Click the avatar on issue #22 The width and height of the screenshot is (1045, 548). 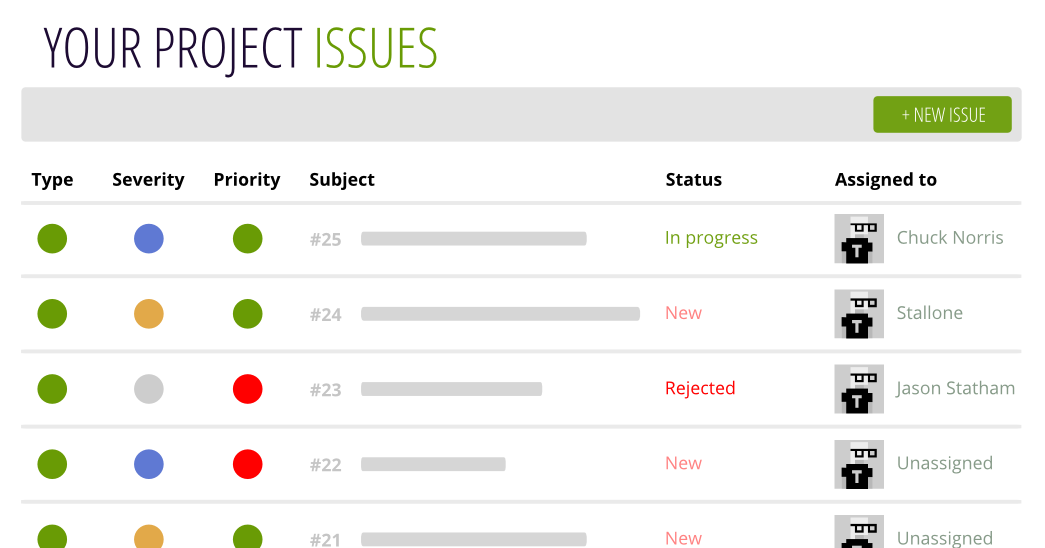[x=859, y=464]
